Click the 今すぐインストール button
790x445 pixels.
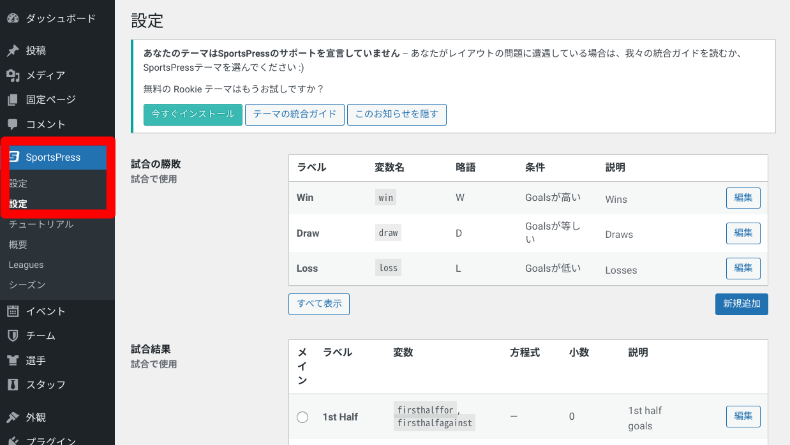pos(193,114)
